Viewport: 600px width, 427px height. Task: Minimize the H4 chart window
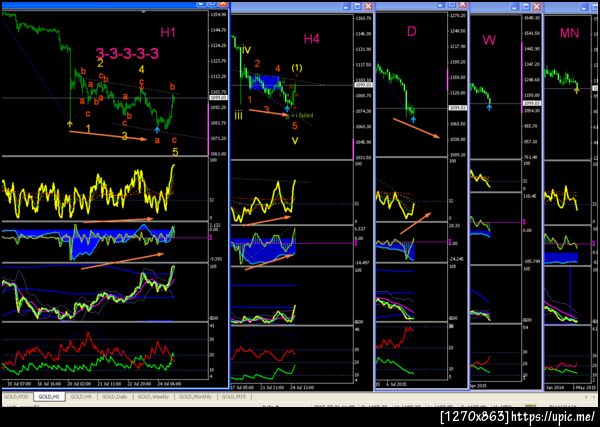click(x=346, y=7)
